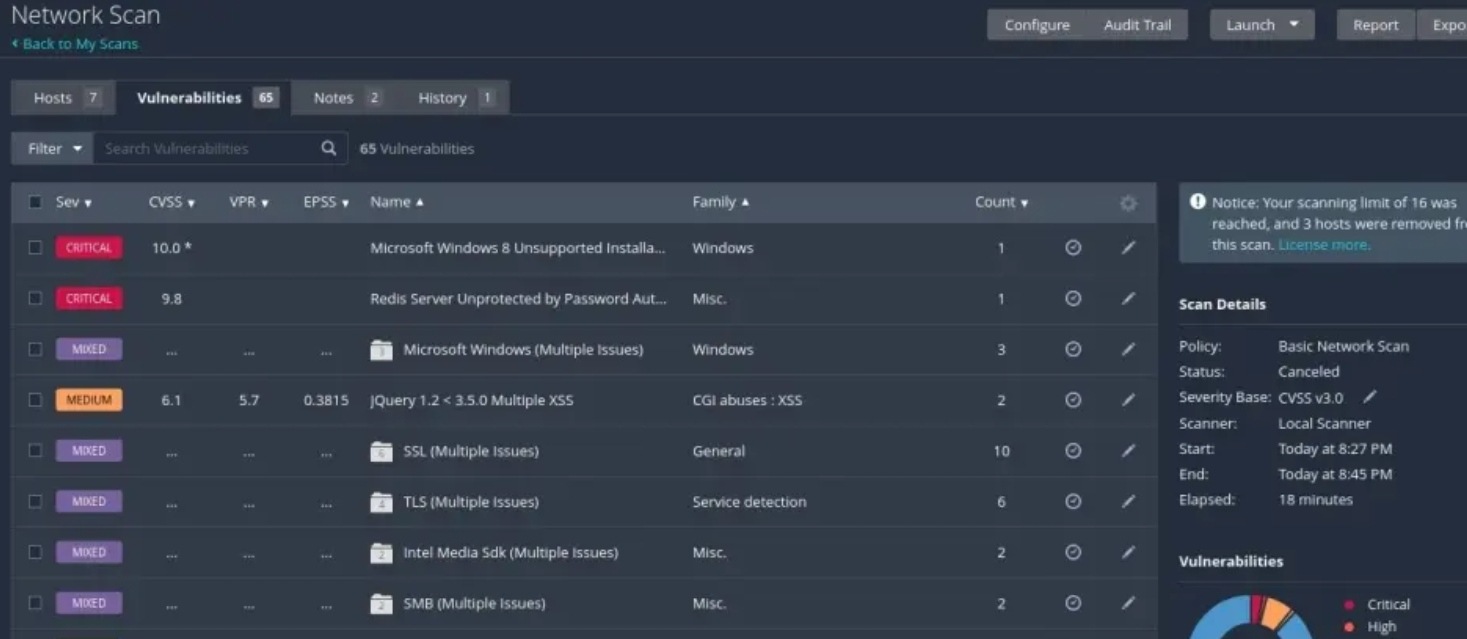Image resolution: width=1467 pixels, height=639 pixels.
Task: Click the Report button
Action: pos(1376,25)
